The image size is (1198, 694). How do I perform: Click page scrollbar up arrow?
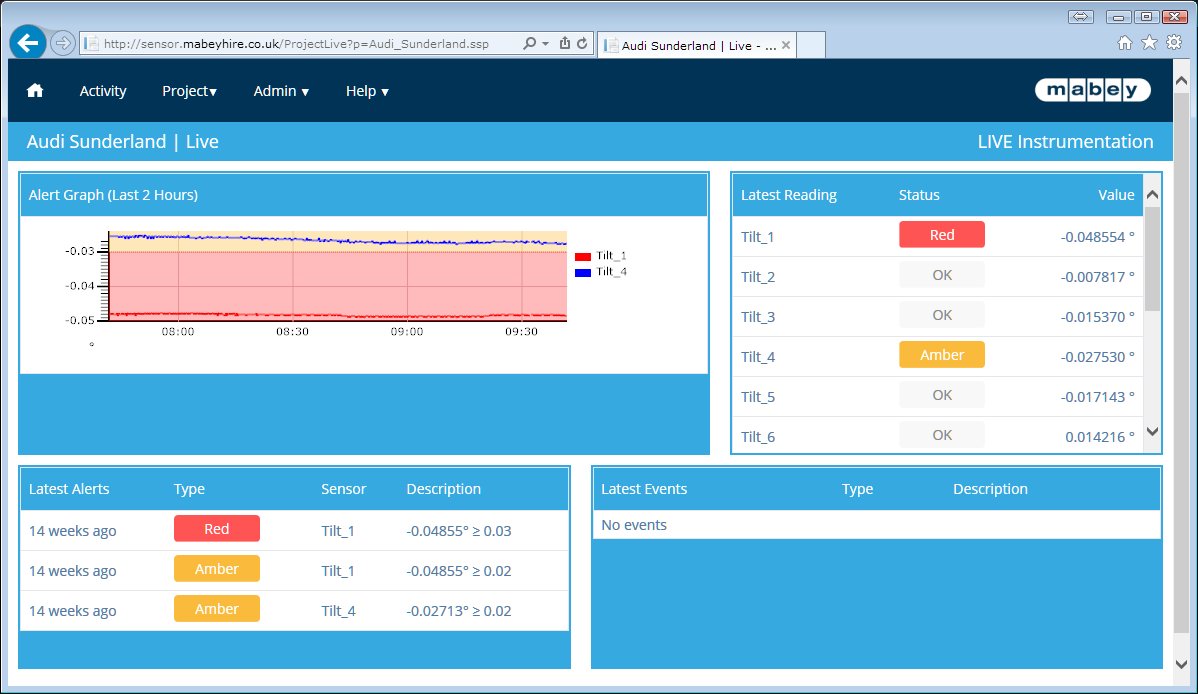click(x=1181, y=80)
